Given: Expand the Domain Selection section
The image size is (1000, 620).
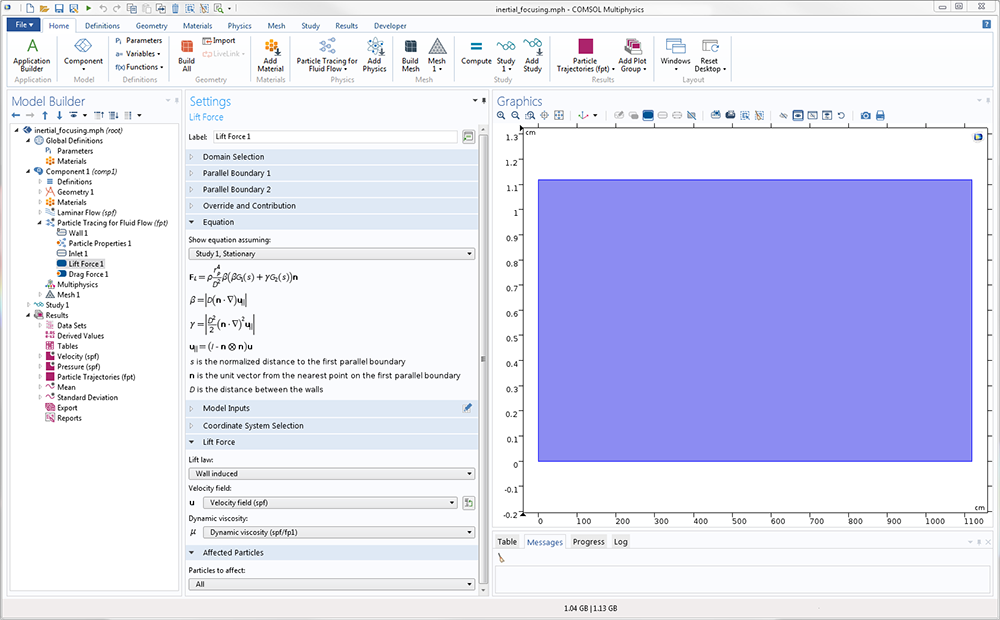Looking at the screenshot, I should (x=233, y=157).
